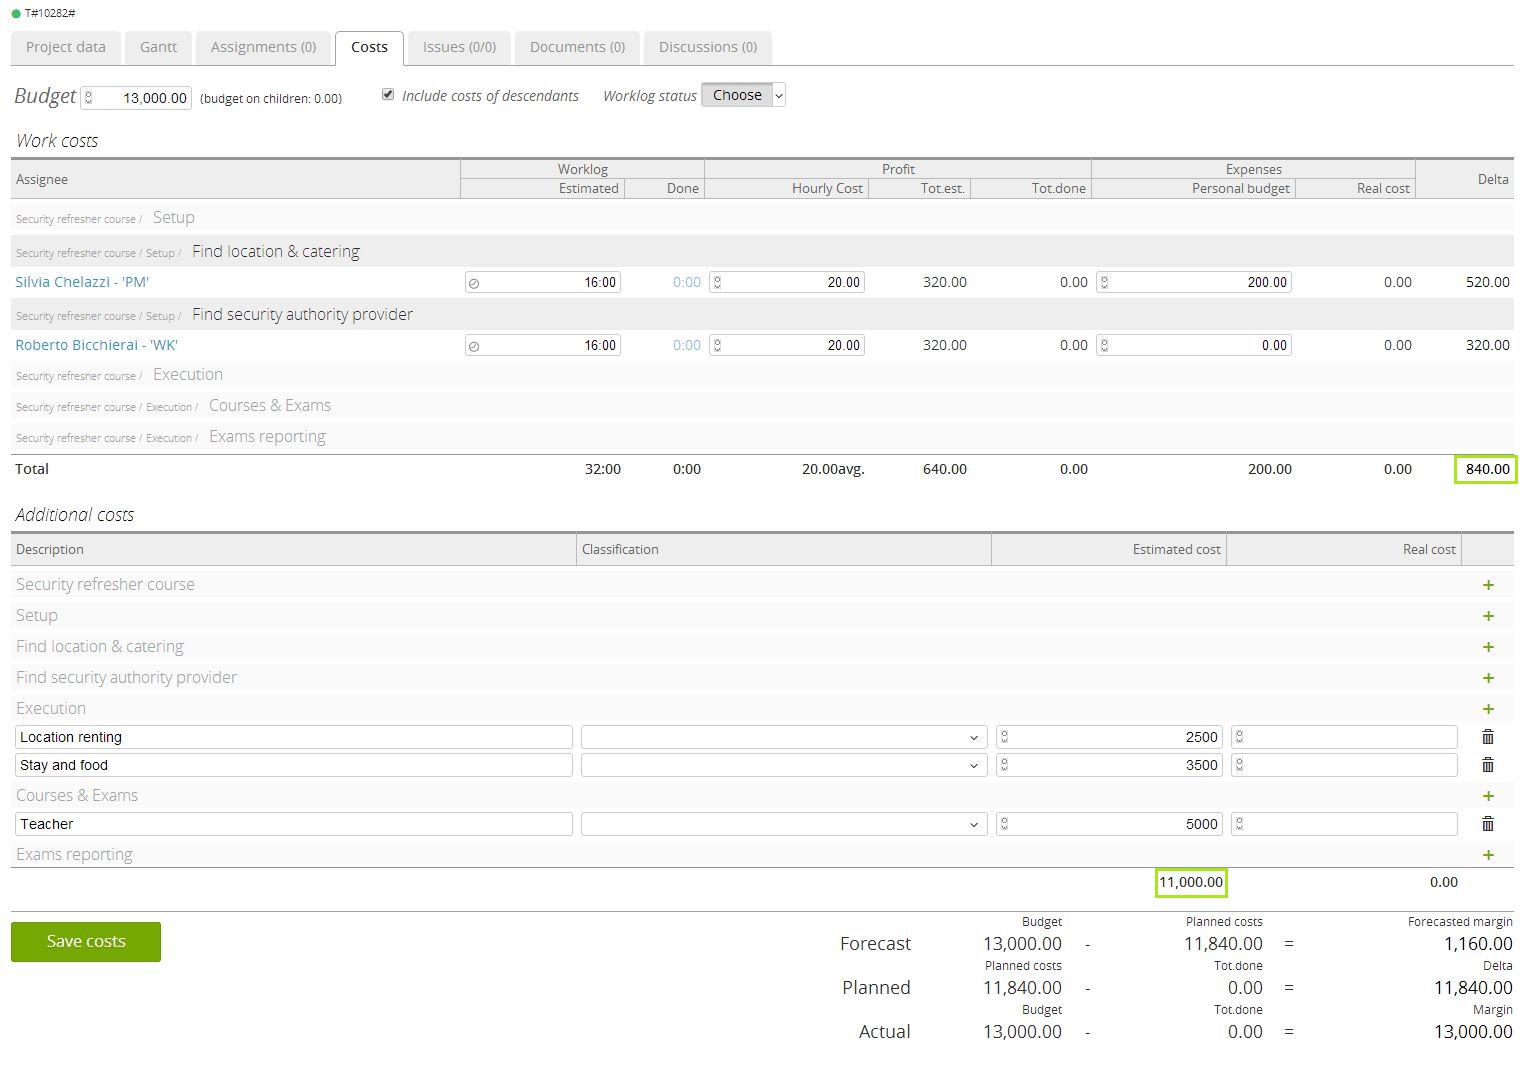
Task: Click real cost field for Teacher
Action: click(1344, 824)
